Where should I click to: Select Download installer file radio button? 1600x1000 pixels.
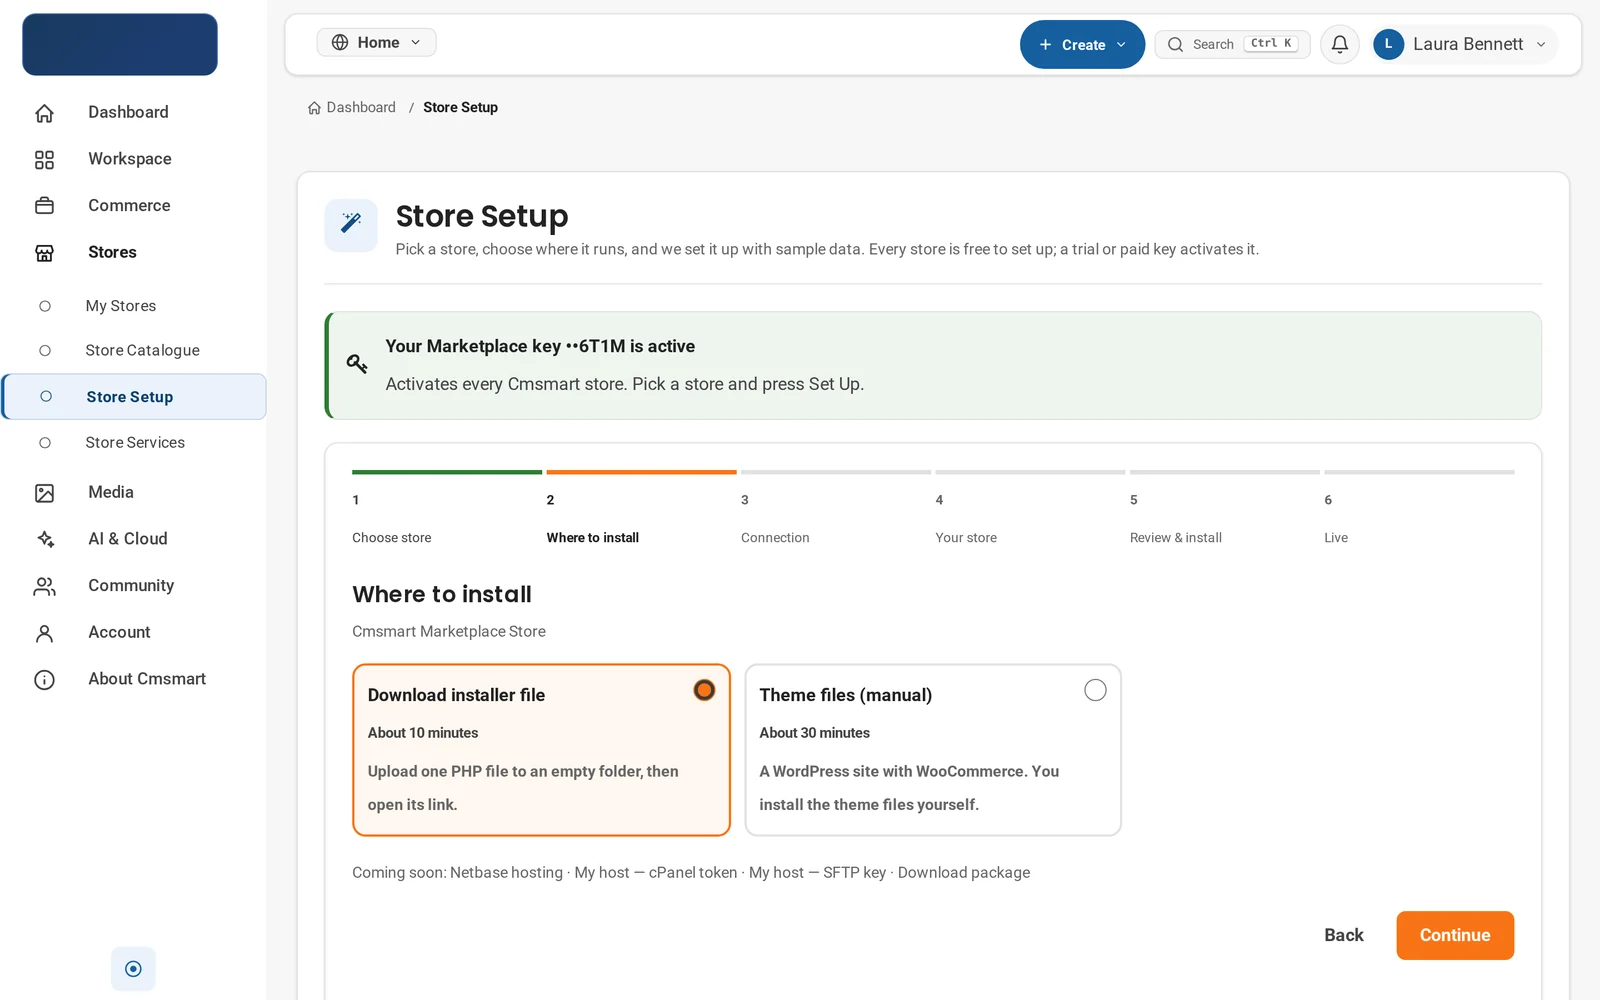point(704,690)
